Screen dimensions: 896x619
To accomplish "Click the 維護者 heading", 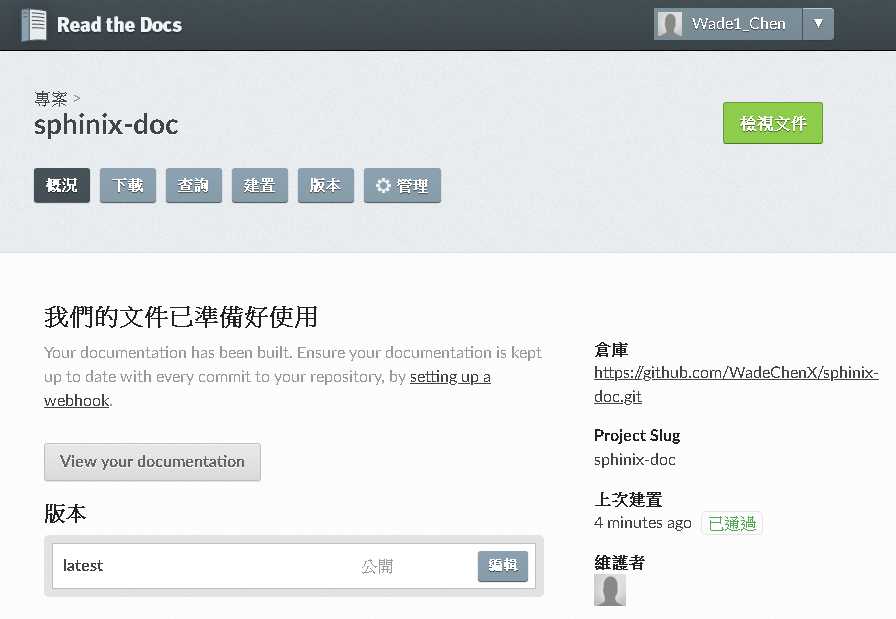I will tap(619, 562).
